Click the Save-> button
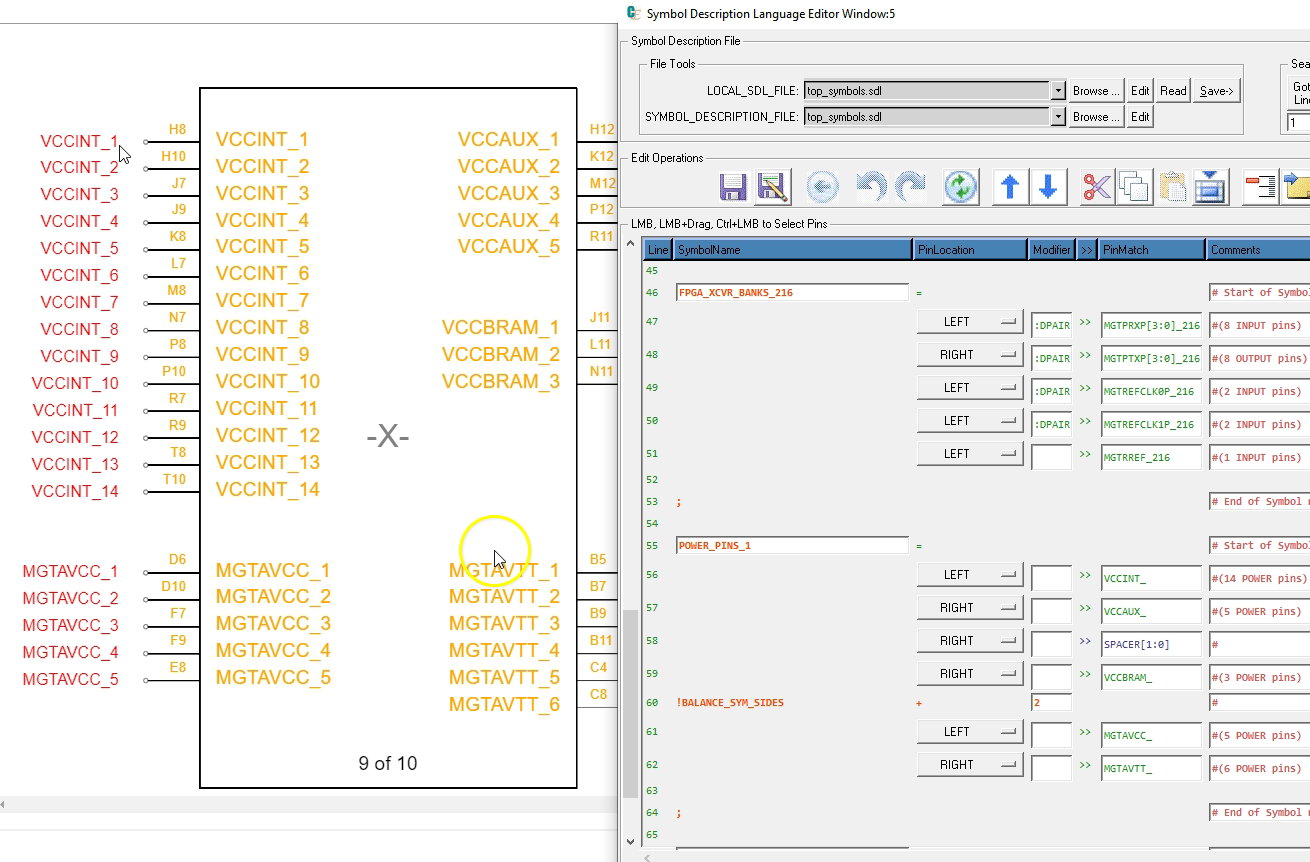 click(1216, 90)
